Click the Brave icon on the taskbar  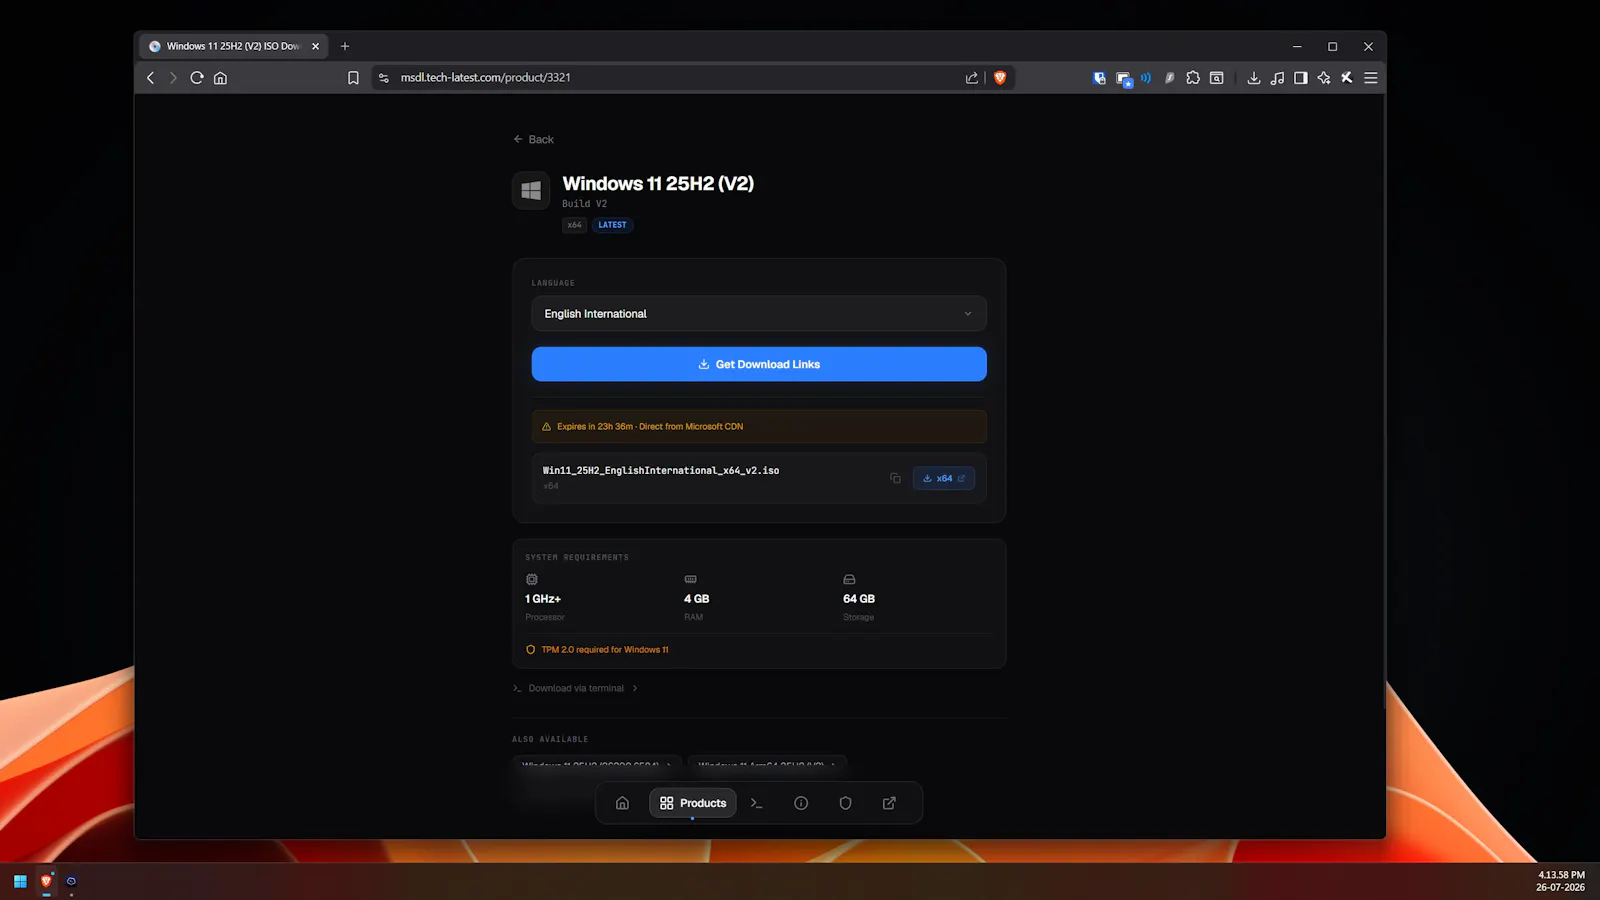pos(46,881)
